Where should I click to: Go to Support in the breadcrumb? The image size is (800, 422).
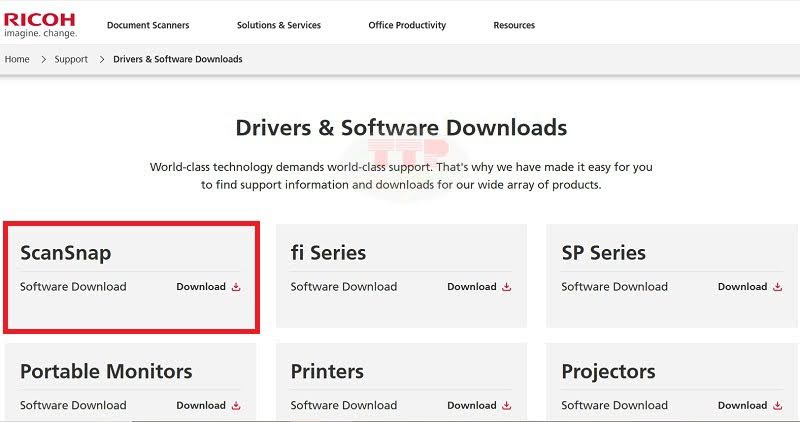coord(71,59)
